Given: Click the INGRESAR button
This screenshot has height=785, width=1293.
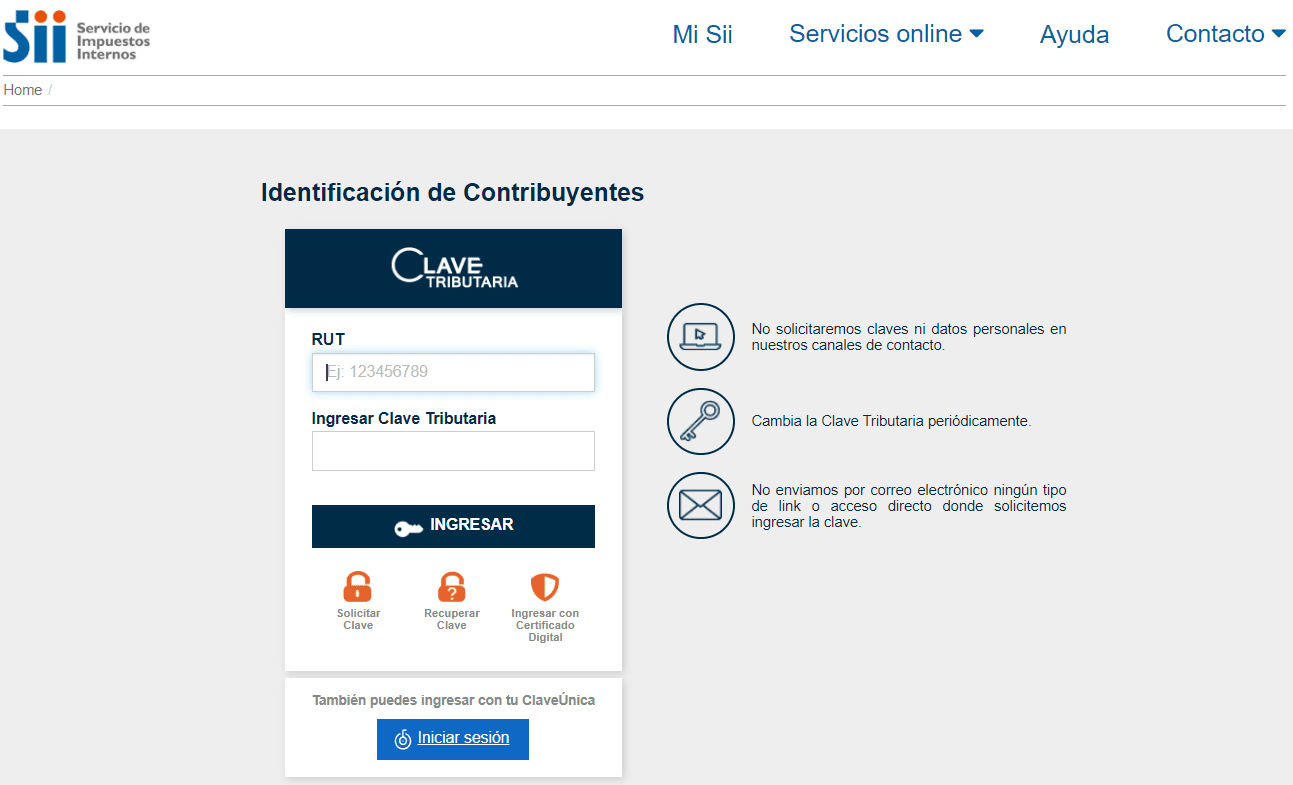Looking at the screenshot, I should [453, 526].
